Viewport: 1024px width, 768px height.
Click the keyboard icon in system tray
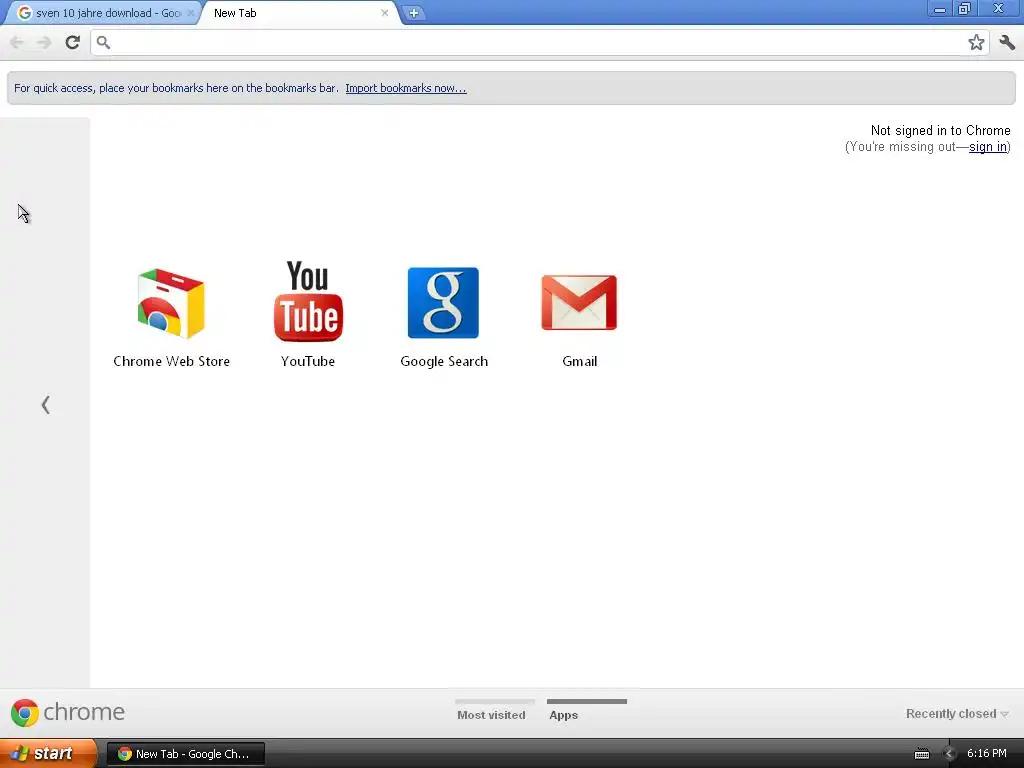[x=921, y=754]
